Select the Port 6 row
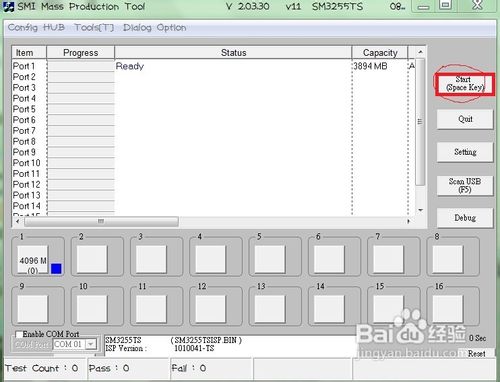 click(213, 120)
